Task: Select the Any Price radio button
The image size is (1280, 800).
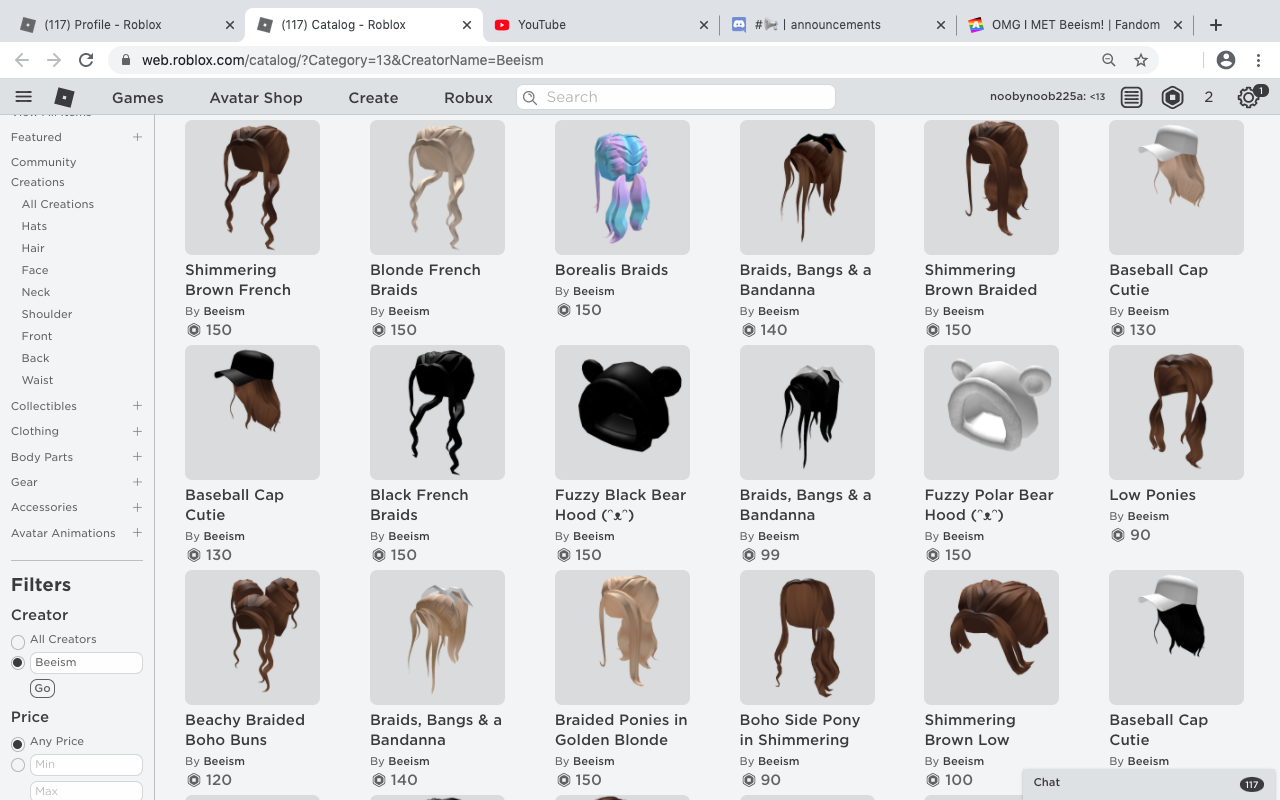Action: click(x=18, y=744)
